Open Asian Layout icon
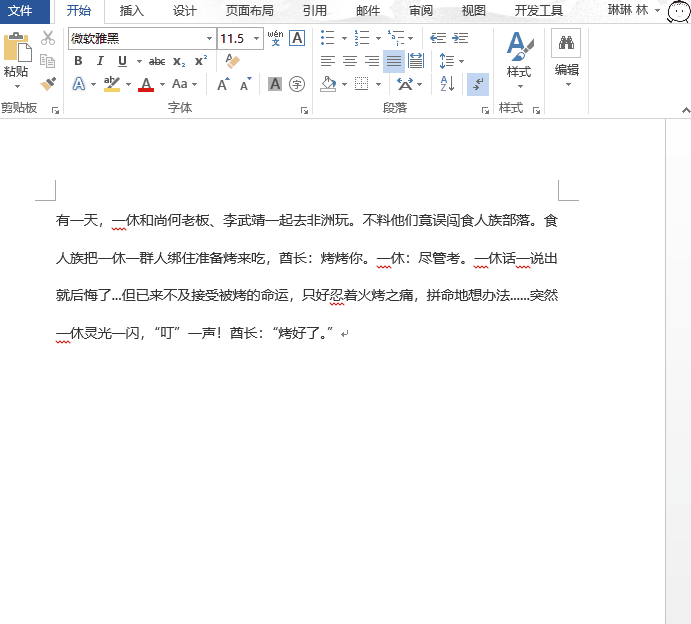The width and height of the screenshot is (691, 624). 405,84
